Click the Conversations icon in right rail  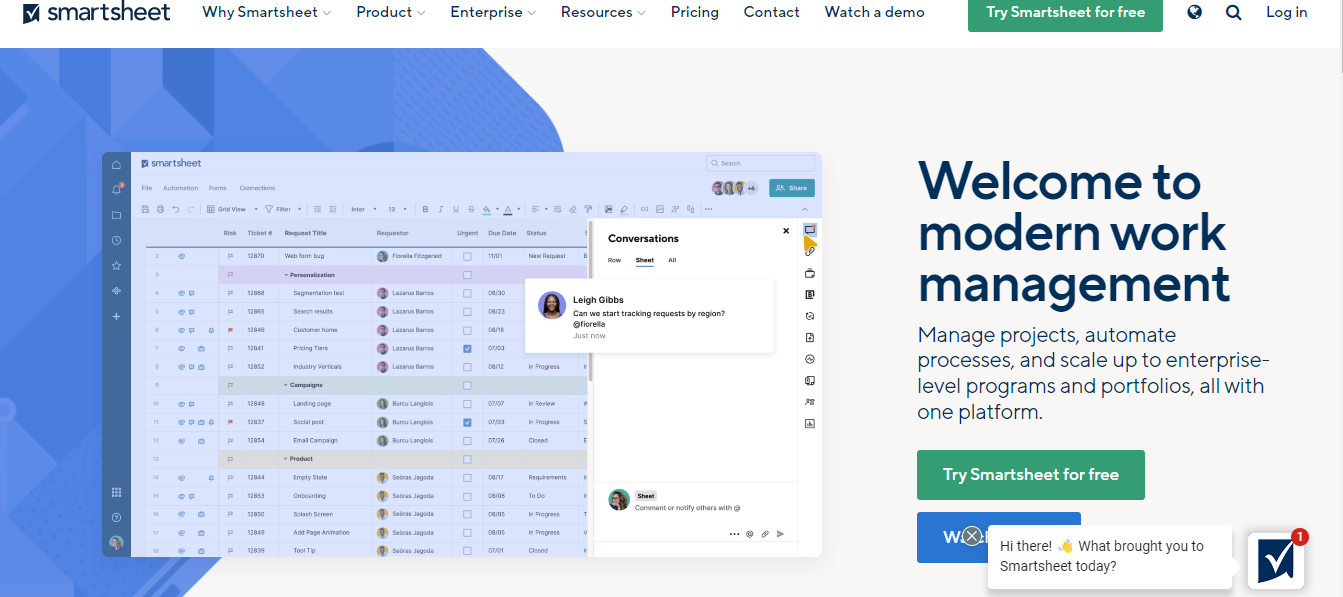pos(810,230)
